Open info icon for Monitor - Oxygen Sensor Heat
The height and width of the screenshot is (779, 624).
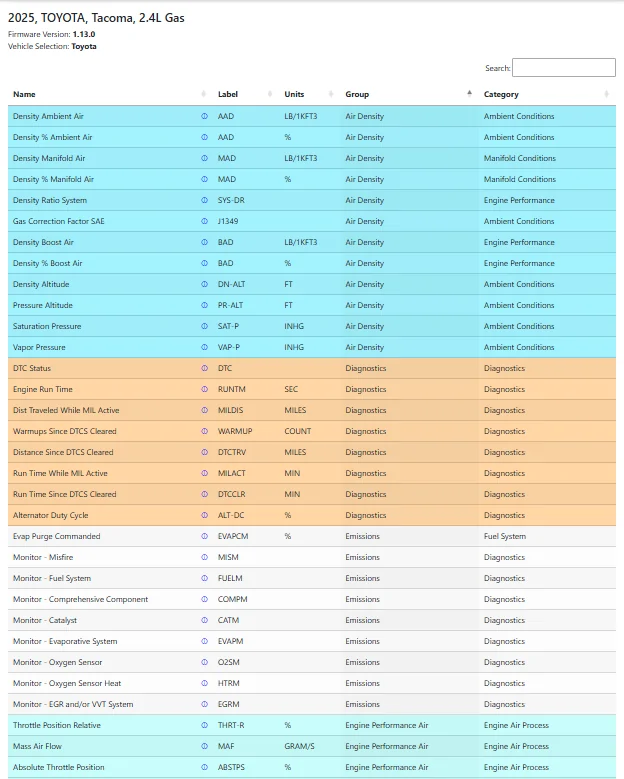(x=204, y=684)
